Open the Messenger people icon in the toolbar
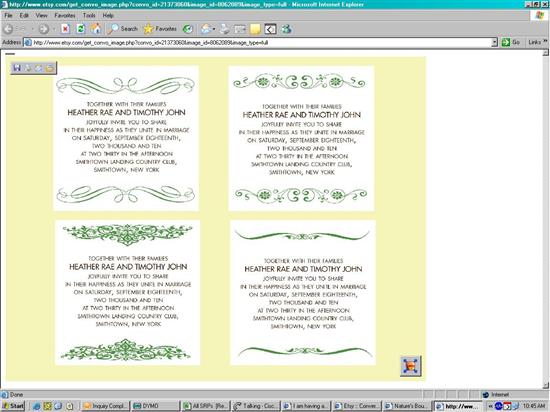Viewport: 550px width, 412px height. pyautogui.click(x=287, y=29)
